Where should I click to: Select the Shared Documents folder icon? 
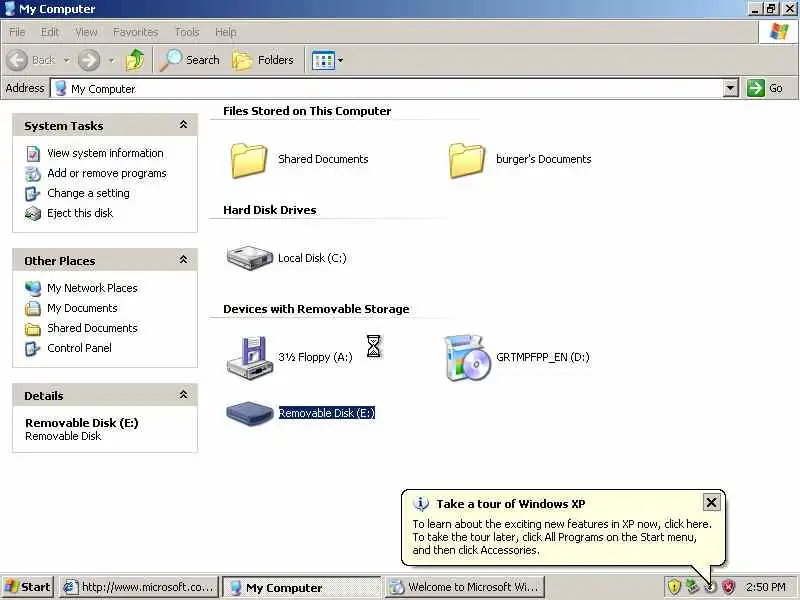point(249,160)
